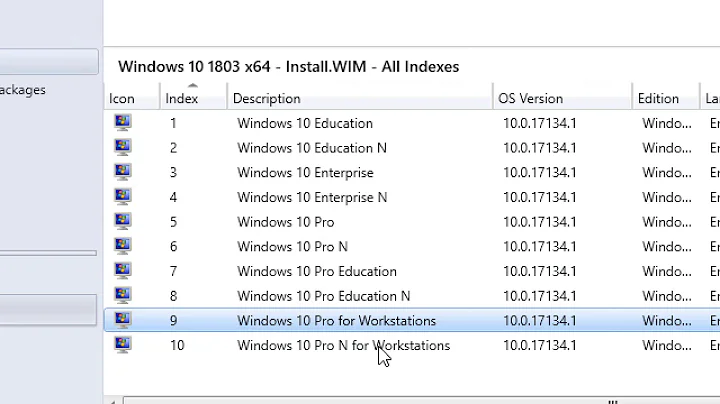Click the icon beside index 5 Windows 10 Pro
This screenshot has height=404, width=720.
click(x=123, y=222)
